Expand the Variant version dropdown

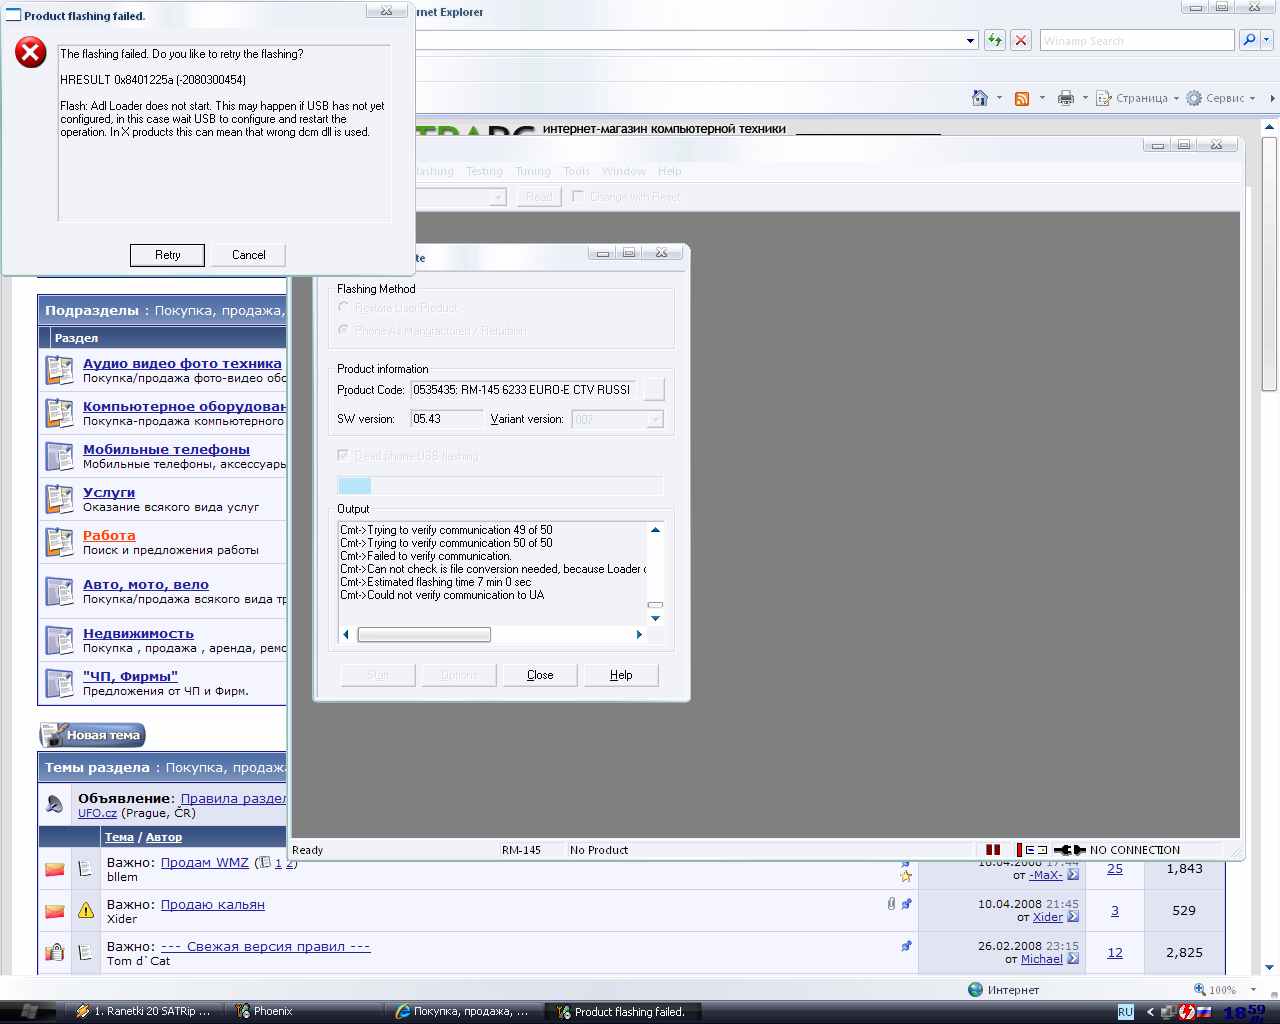click(x=655, y=420)
